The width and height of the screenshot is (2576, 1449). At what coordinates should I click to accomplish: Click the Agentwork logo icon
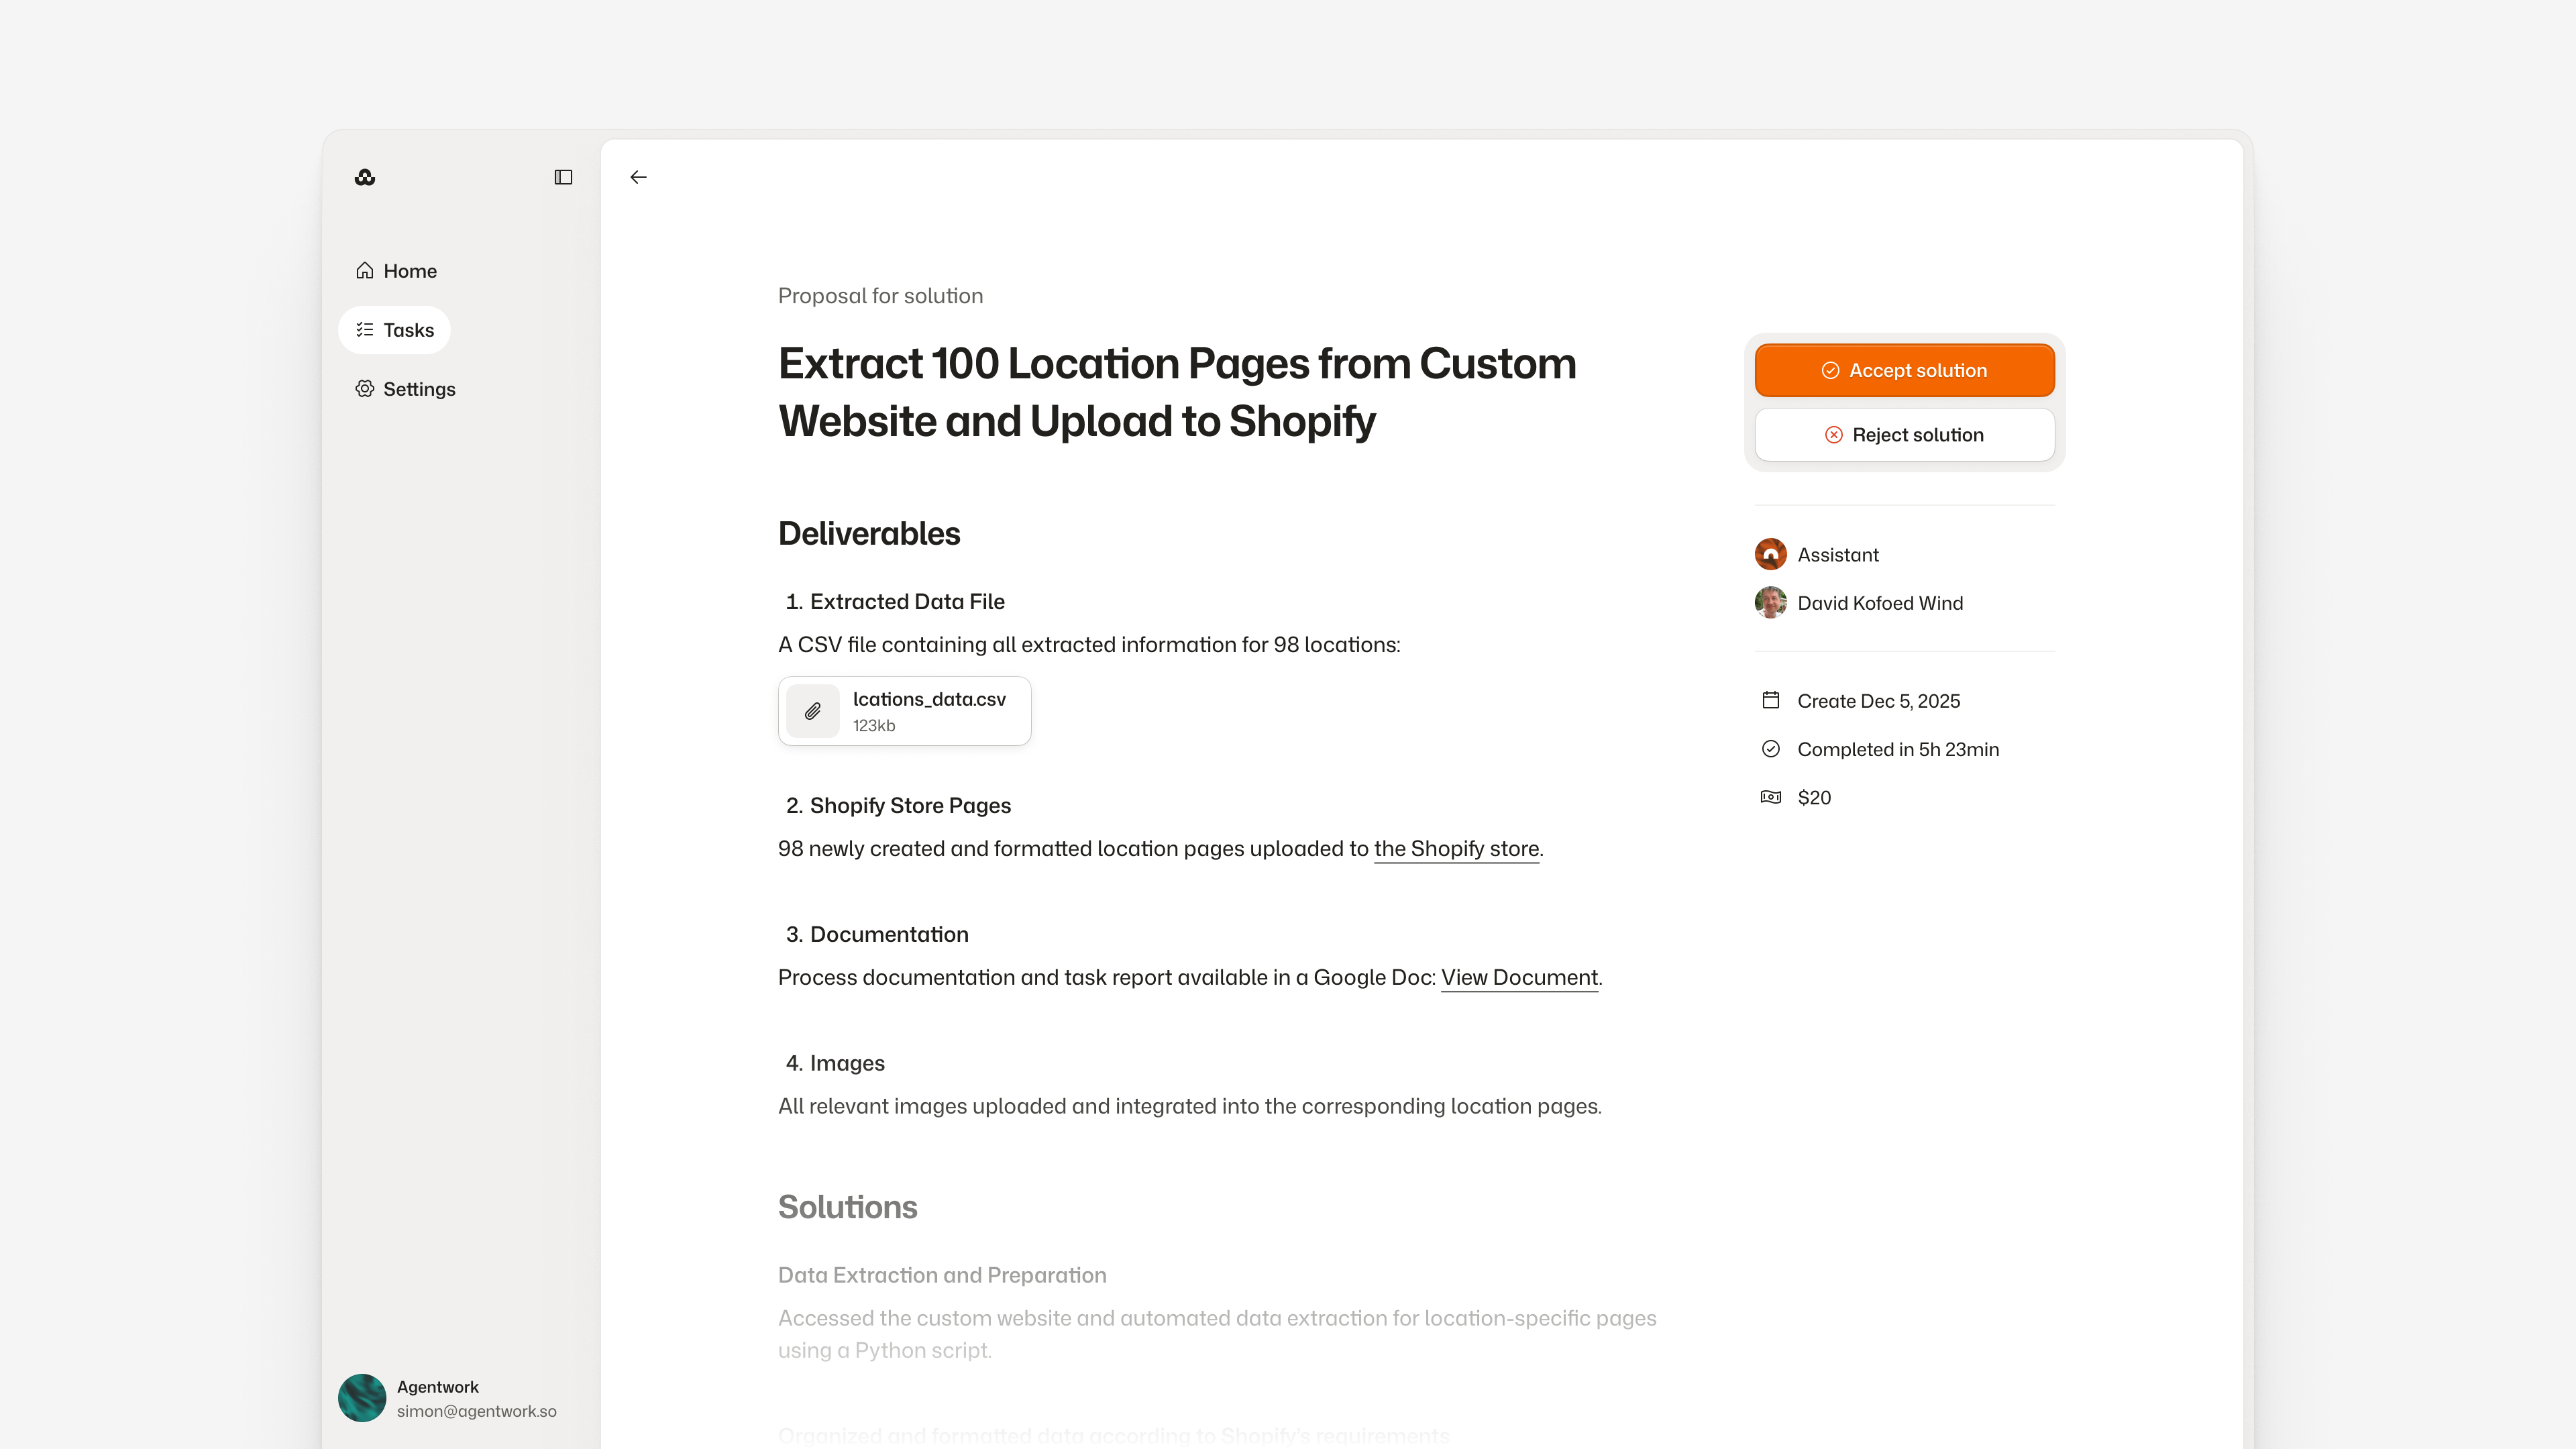pyautogui.click(x=365, y=177)
